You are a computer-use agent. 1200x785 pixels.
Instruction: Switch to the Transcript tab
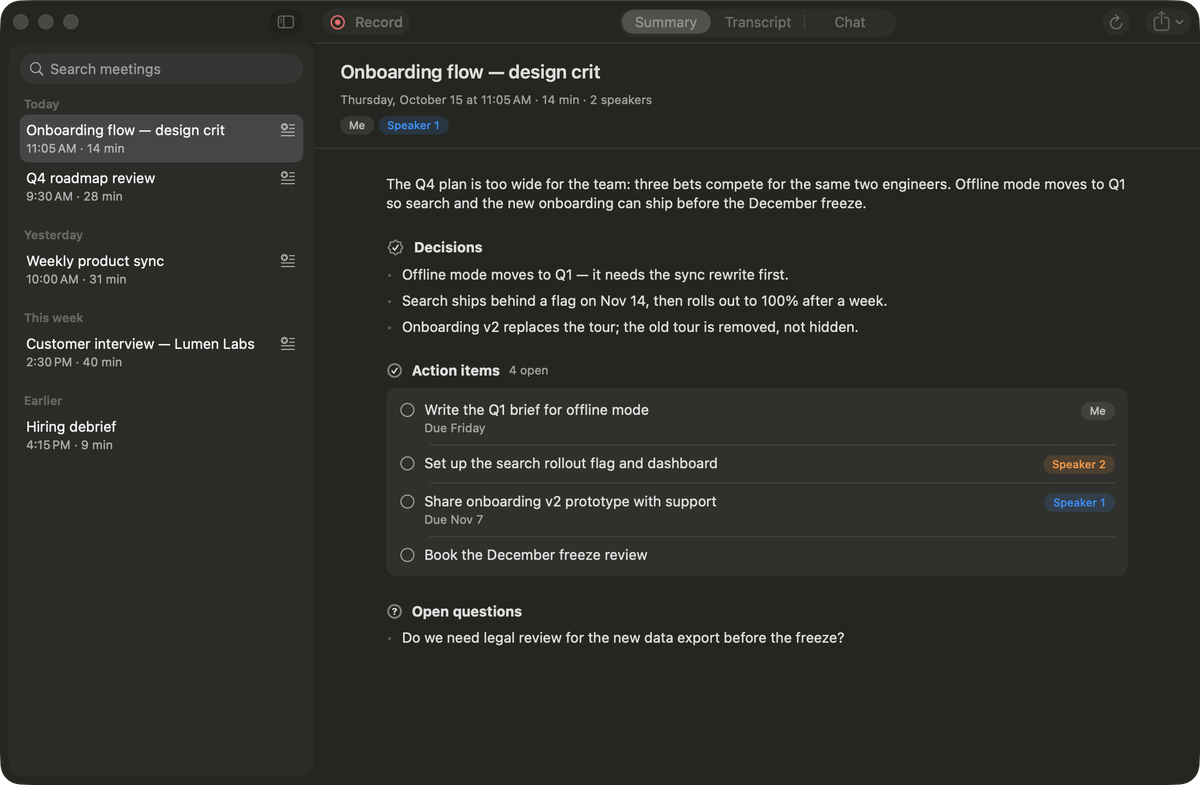coord(758,22)
